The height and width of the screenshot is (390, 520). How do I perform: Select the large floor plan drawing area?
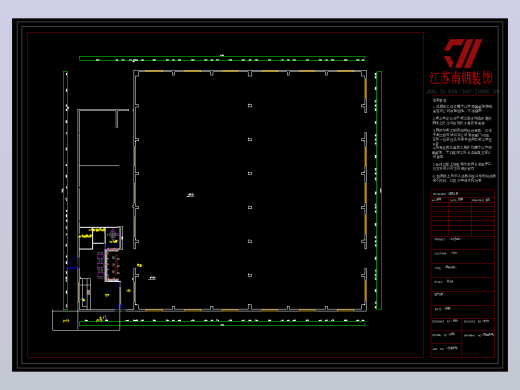[225, 195]
